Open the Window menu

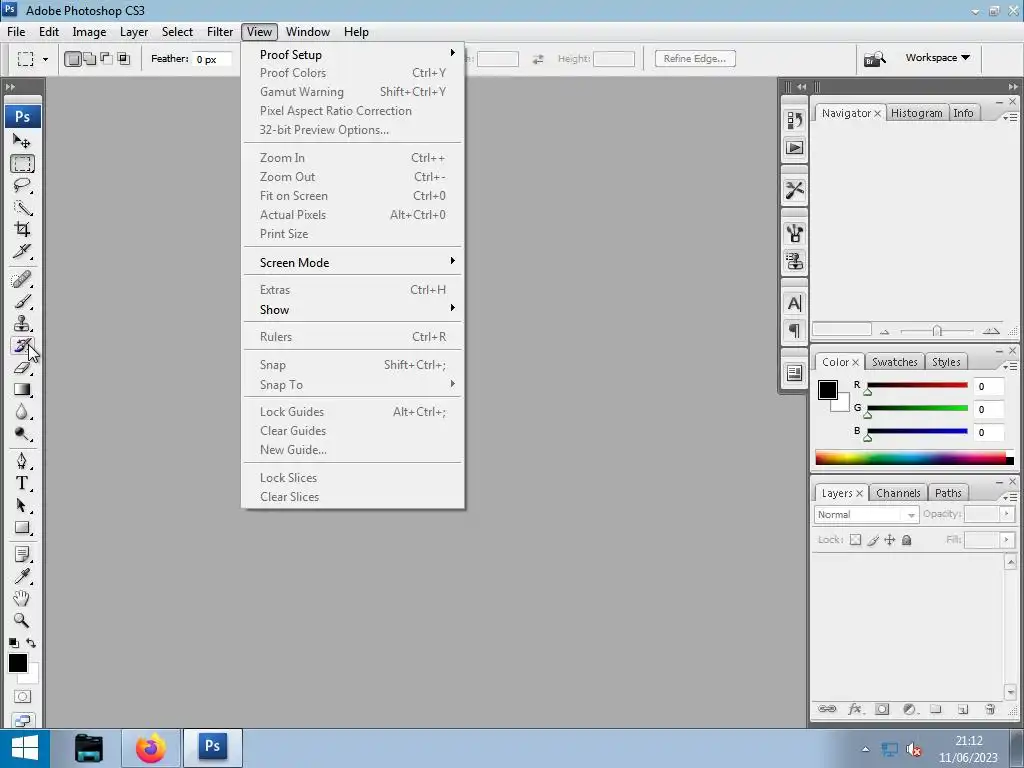tap(308, 32)
